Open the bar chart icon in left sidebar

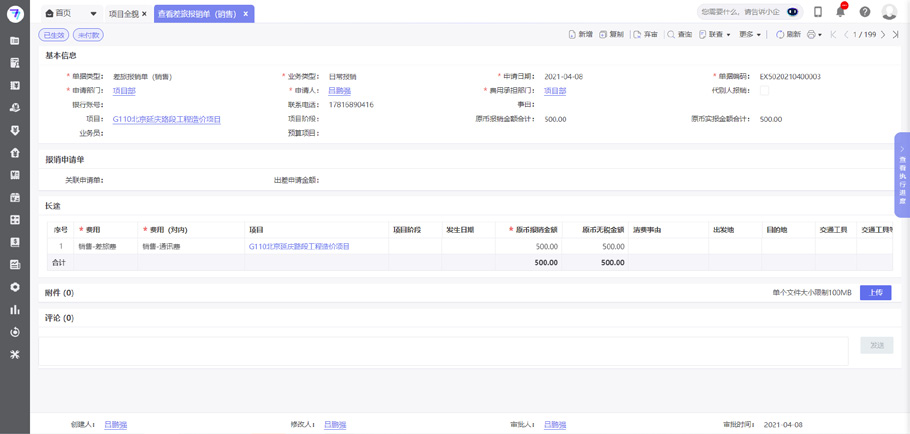click(x=14, y=310)
